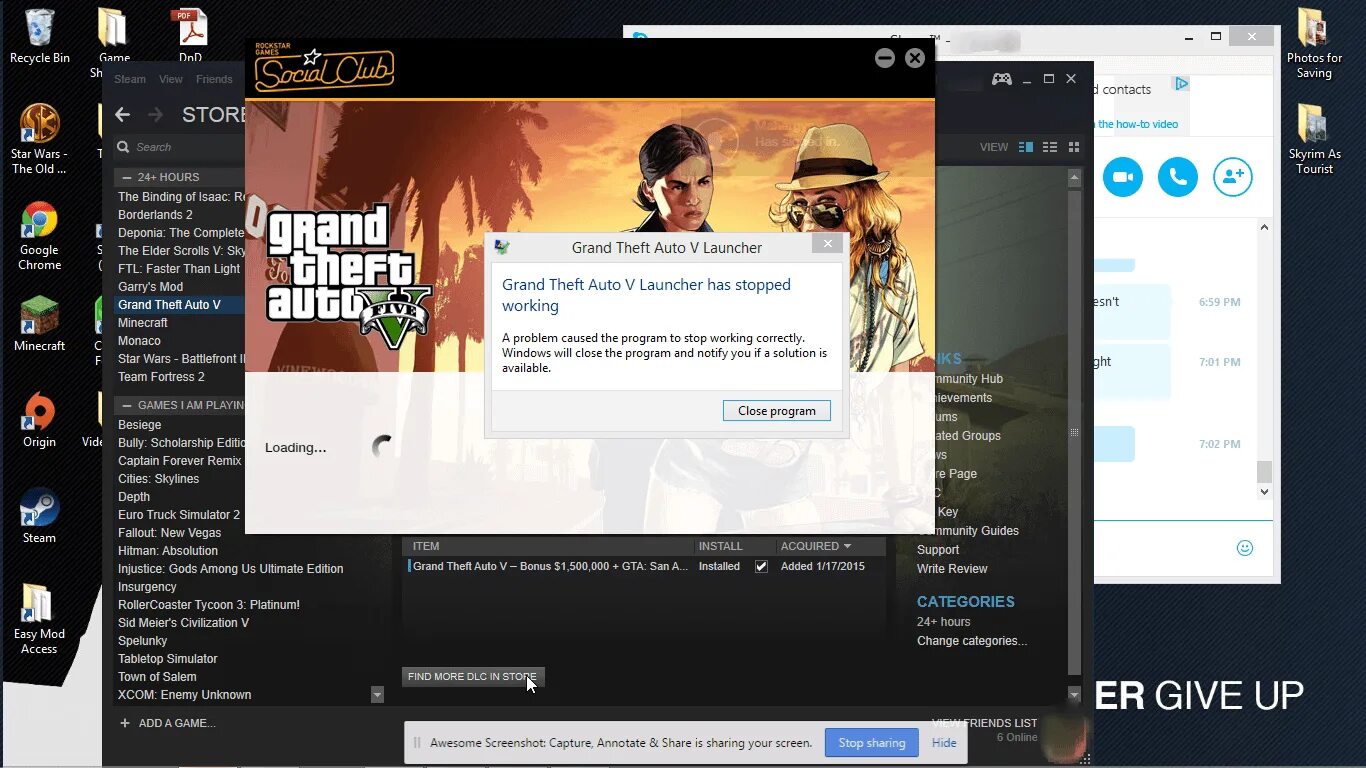Open the Recycle Bin desktop icon
This screenshot has height=768, width=1366.
[40, 36]
